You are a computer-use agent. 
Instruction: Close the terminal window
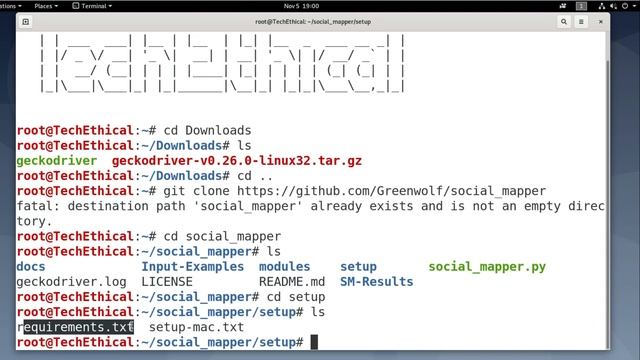(x=600, y=22)
